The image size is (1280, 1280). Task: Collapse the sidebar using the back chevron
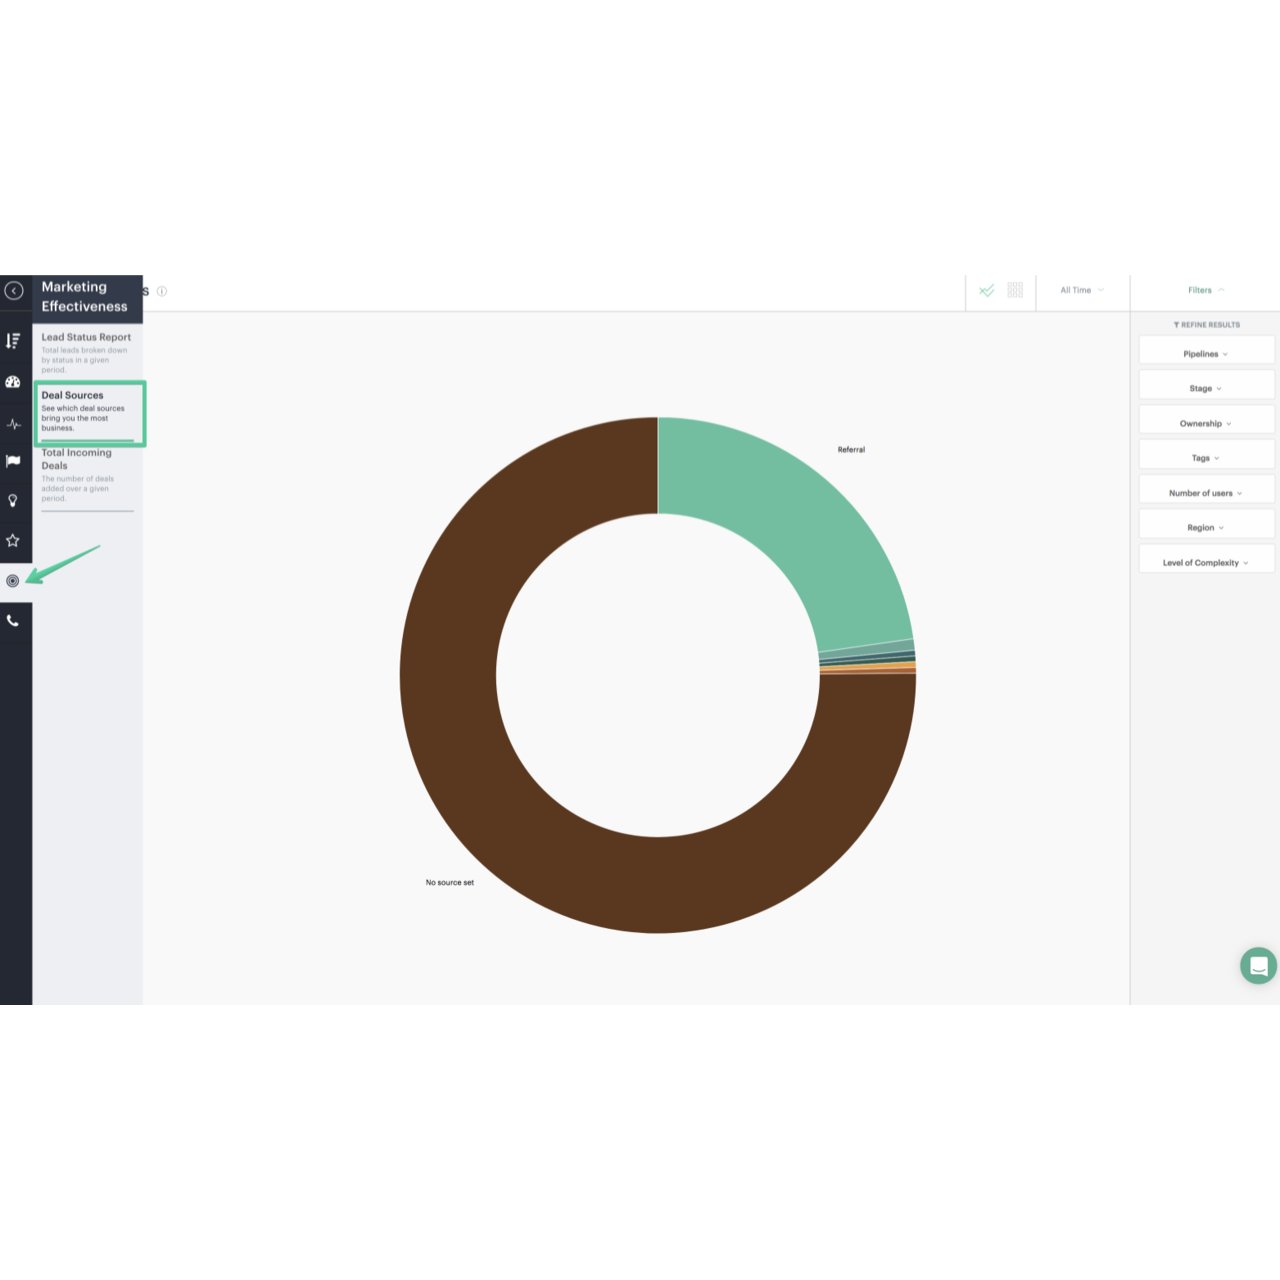(14, 290)
